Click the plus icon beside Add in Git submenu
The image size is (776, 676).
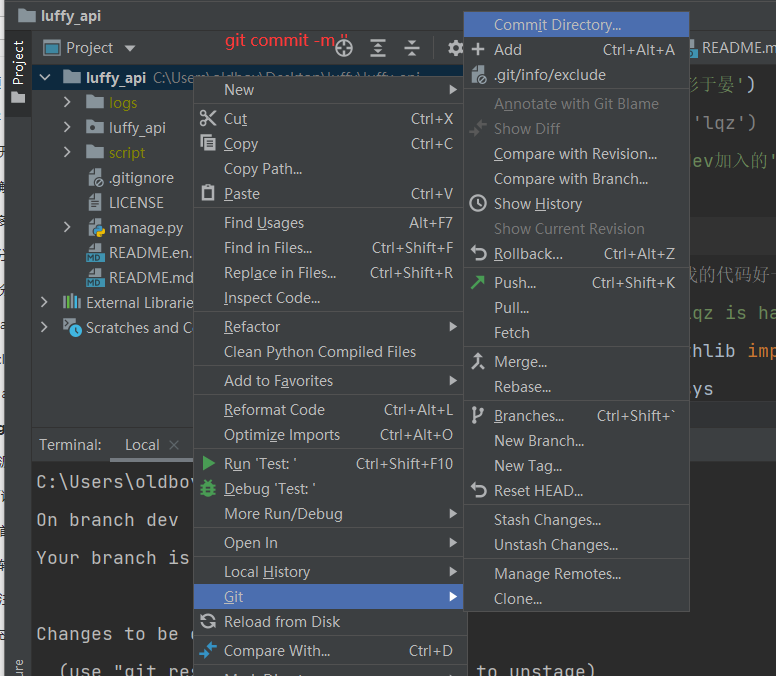coord(478,49)
